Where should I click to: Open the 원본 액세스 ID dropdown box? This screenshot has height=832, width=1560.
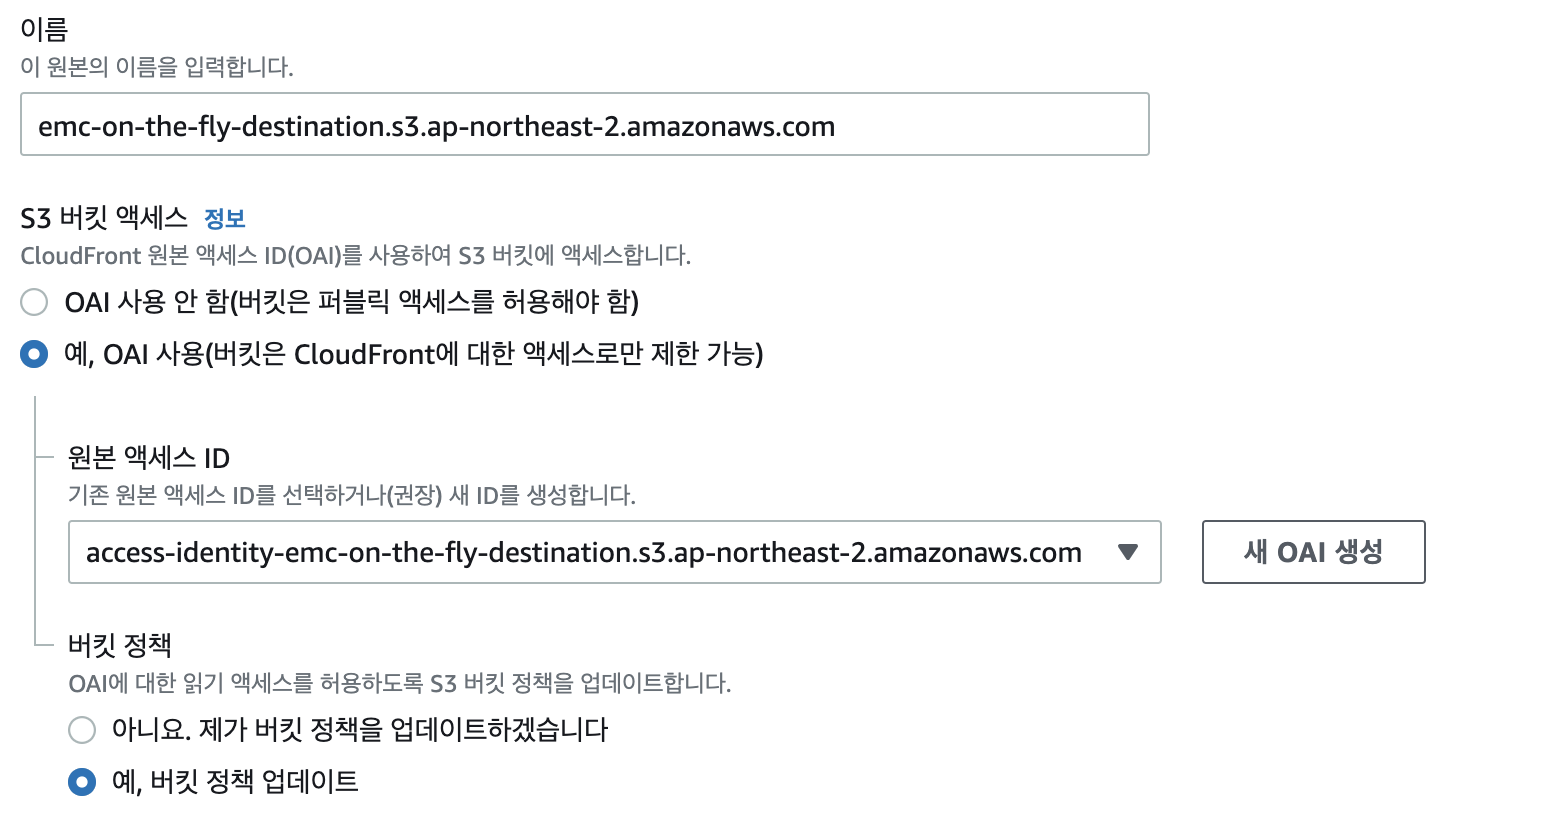[x=614, y=552]
